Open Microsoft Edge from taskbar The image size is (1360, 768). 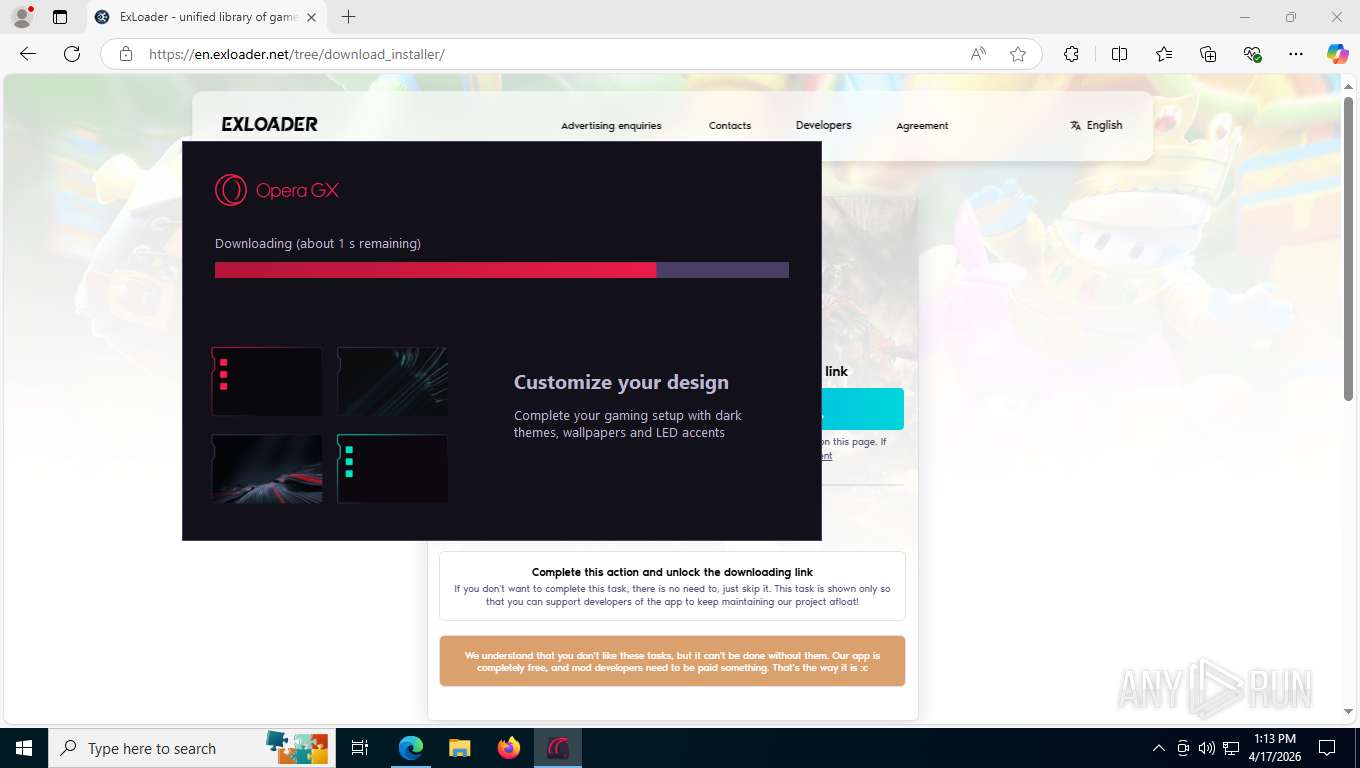pyautogui.click(x=410, y=748)
